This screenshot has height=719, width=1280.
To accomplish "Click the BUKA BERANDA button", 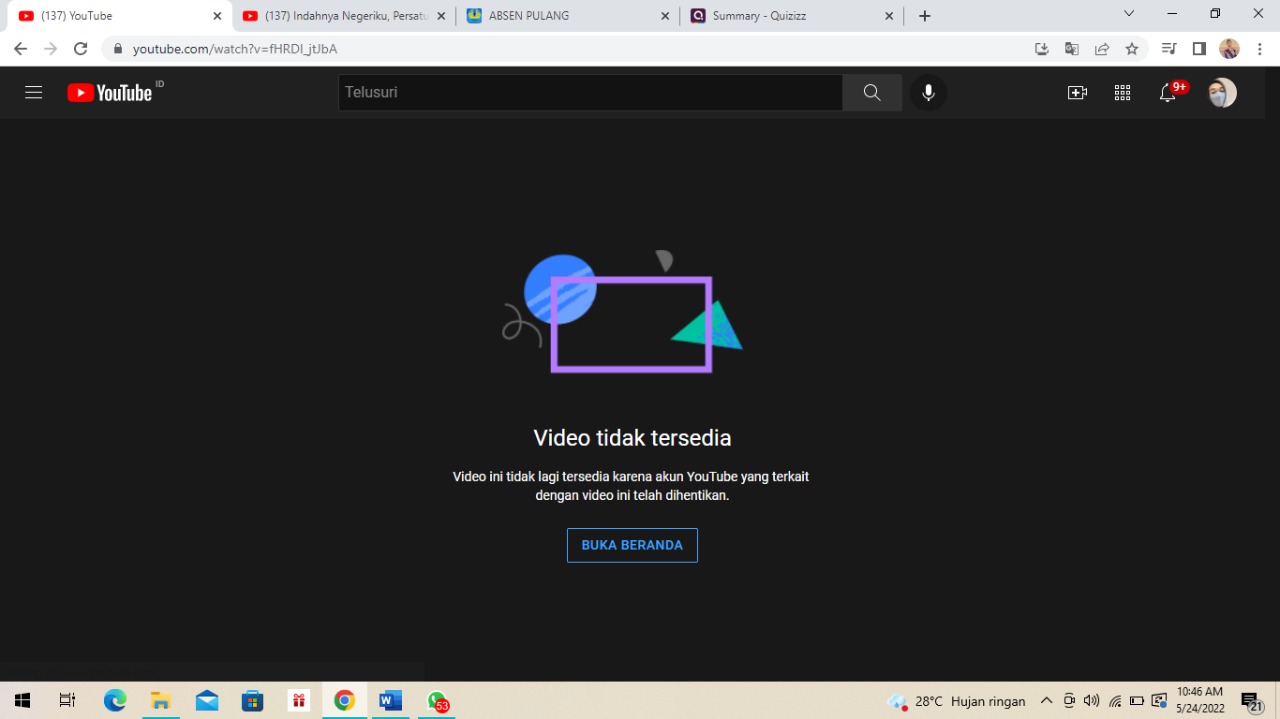I will point(632,545).
